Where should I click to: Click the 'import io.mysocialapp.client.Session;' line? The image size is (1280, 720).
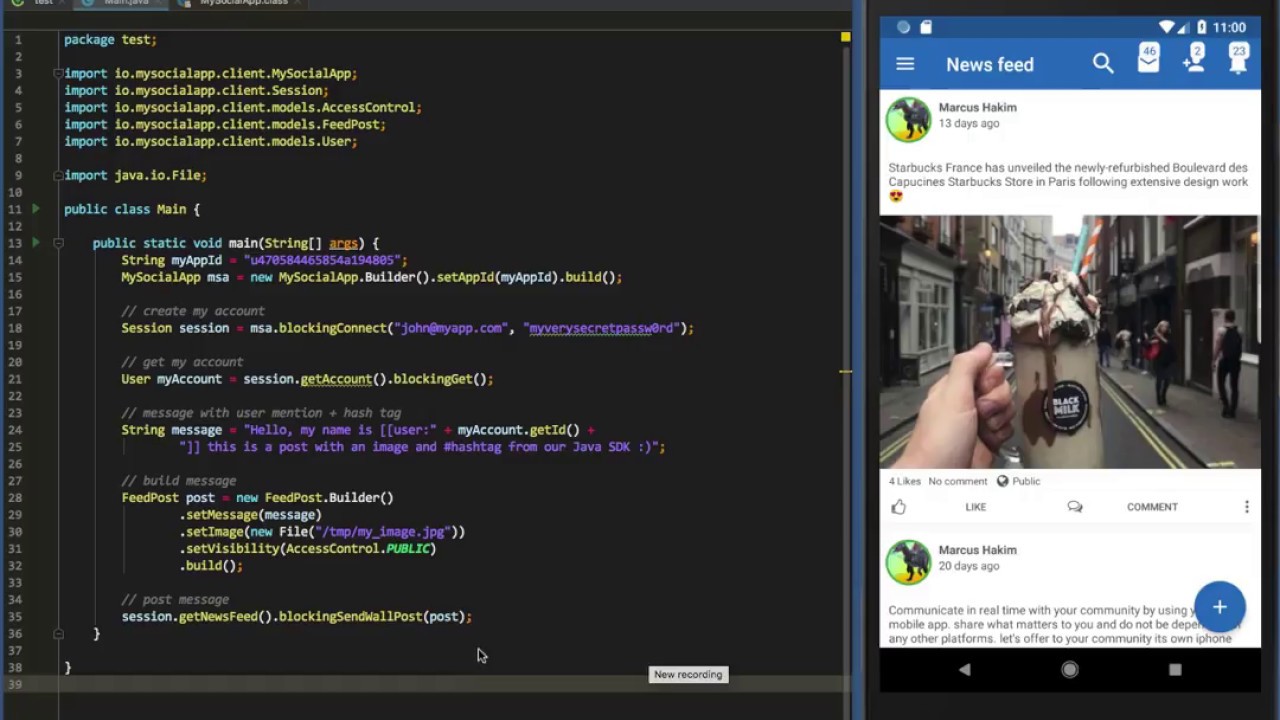(x=196, y=90)
